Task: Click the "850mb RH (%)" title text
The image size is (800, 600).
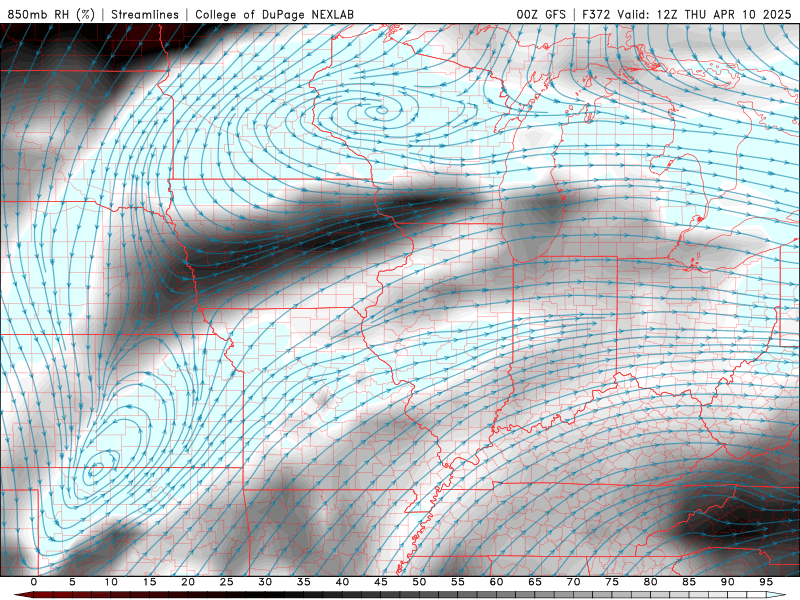Action: tap(51, 14)
